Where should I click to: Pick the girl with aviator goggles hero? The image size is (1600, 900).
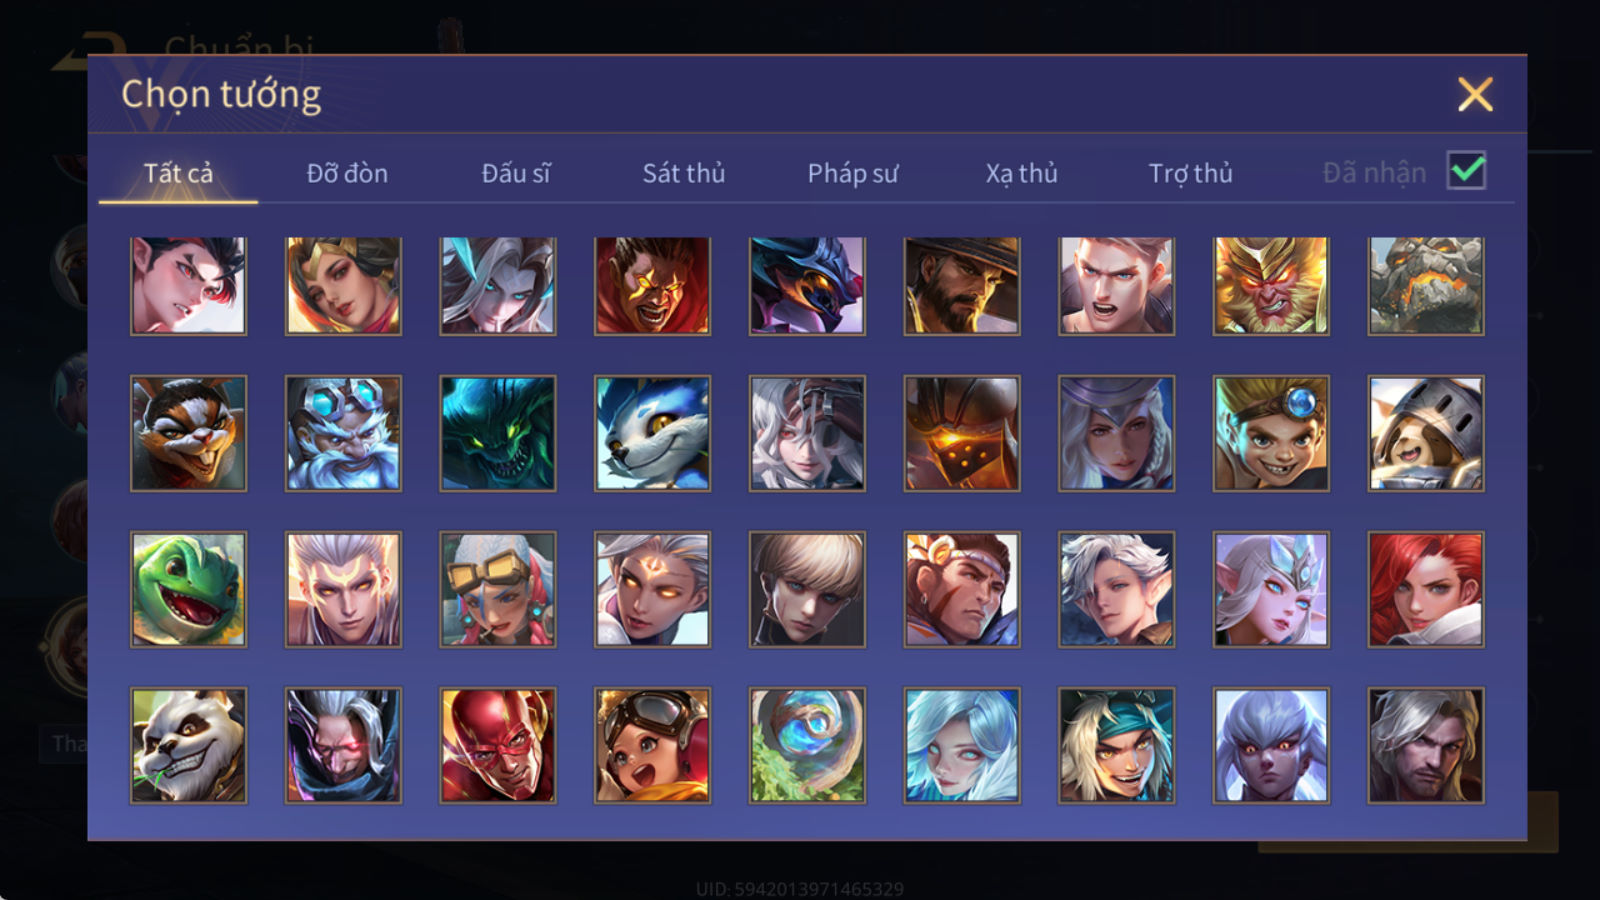tap(653, 745)
